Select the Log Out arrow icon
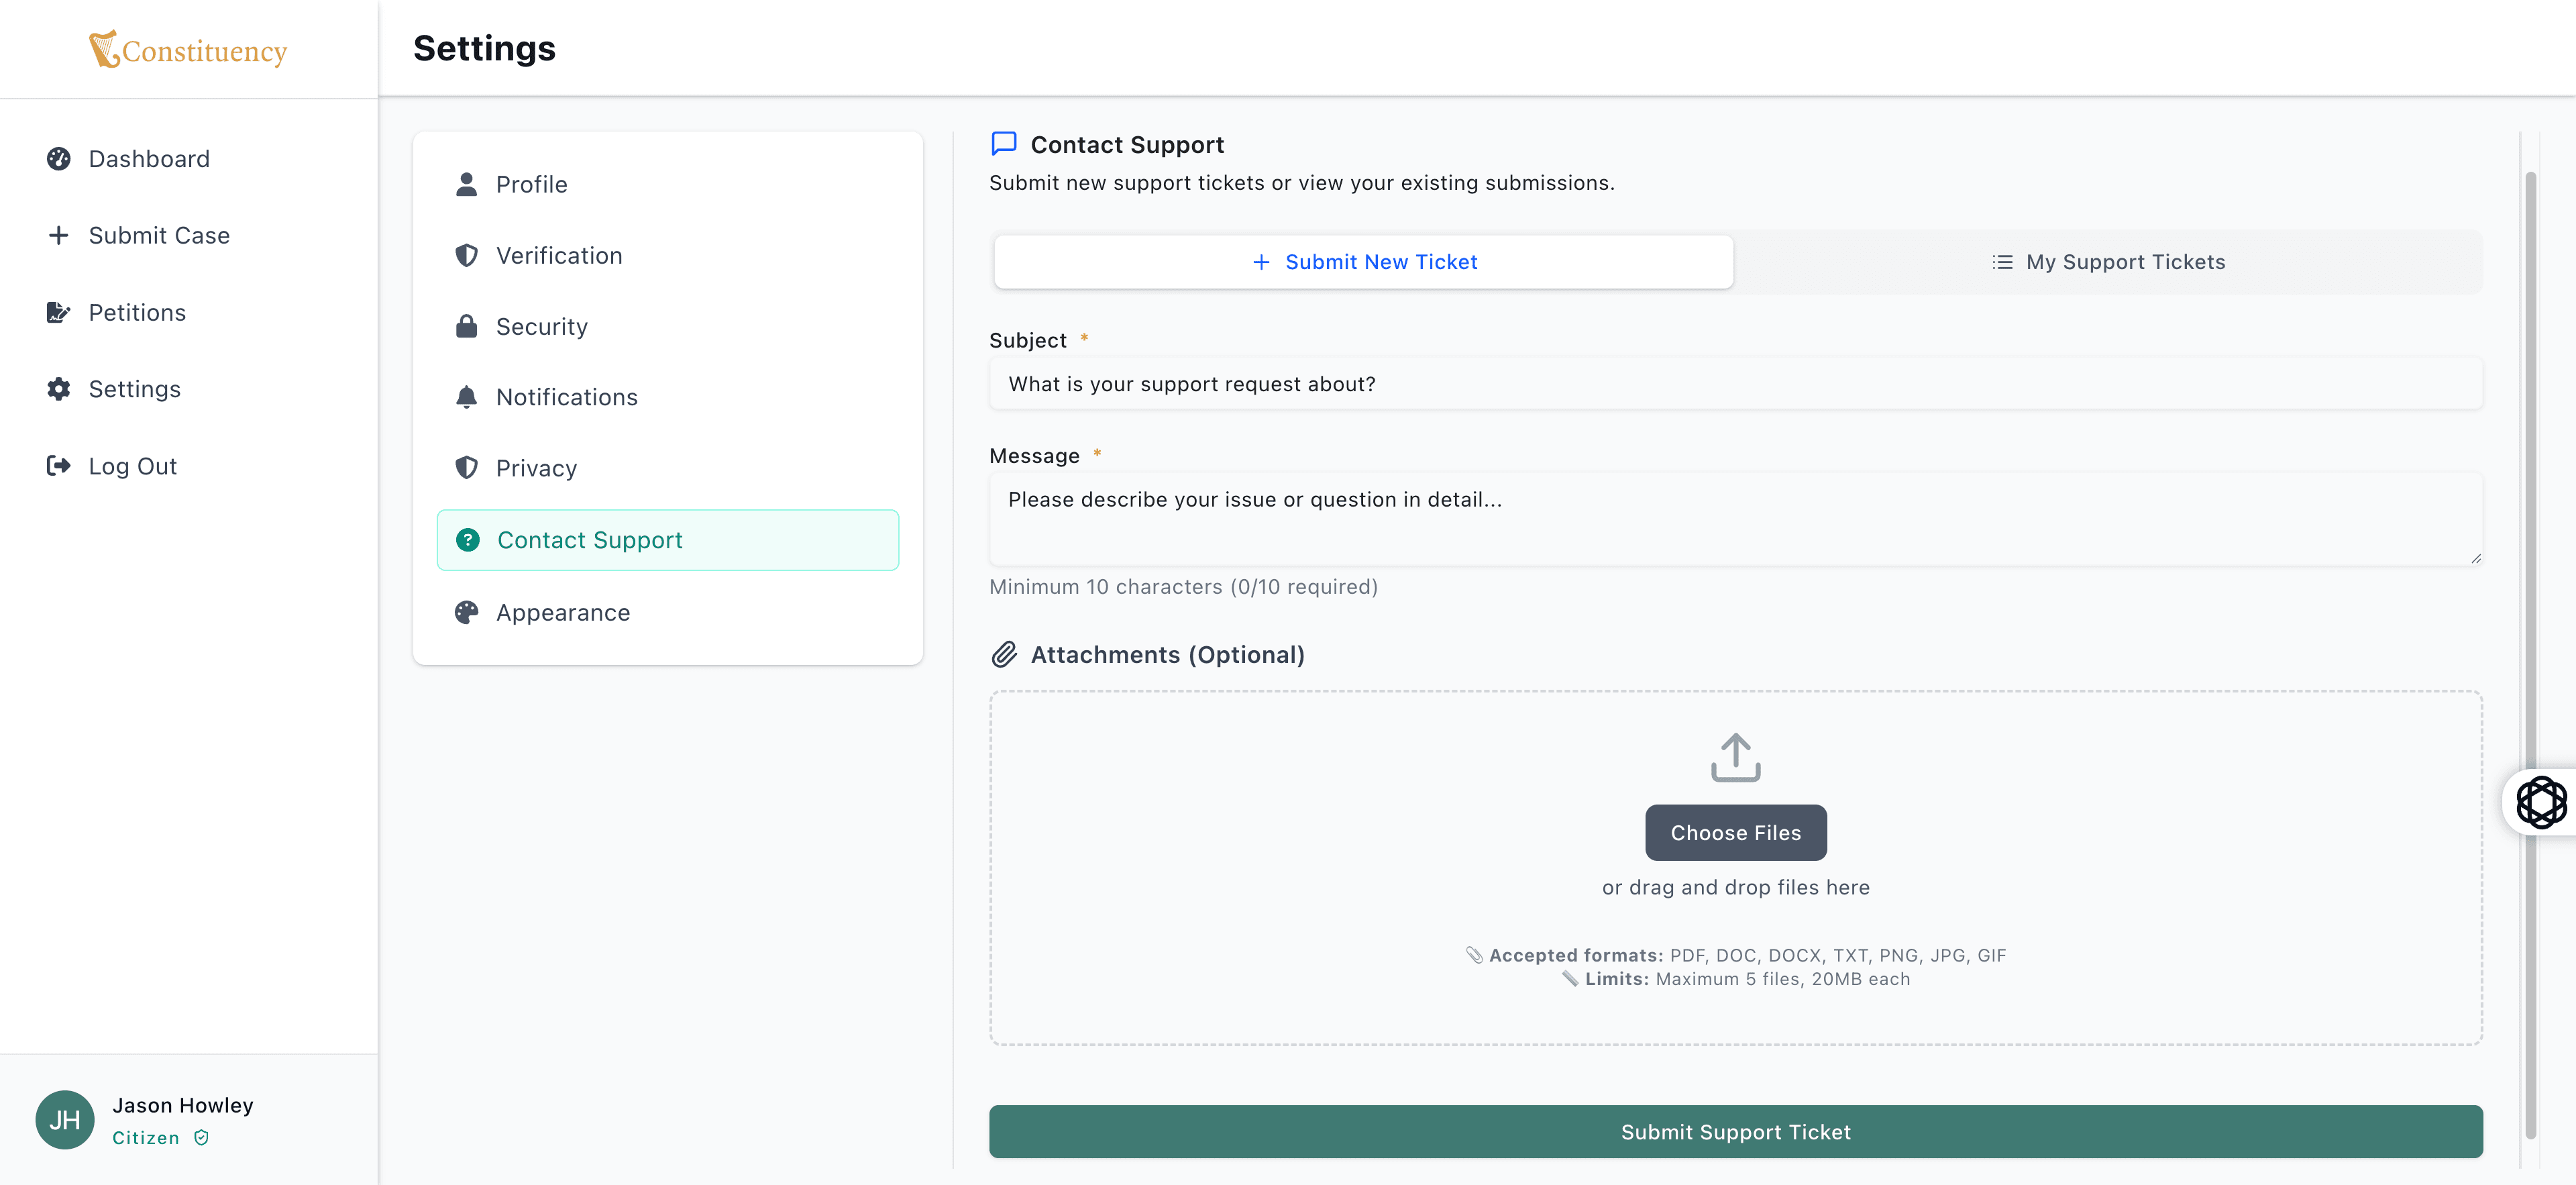The width and height of the screenshot is (2576, 1185). point(58,465)
